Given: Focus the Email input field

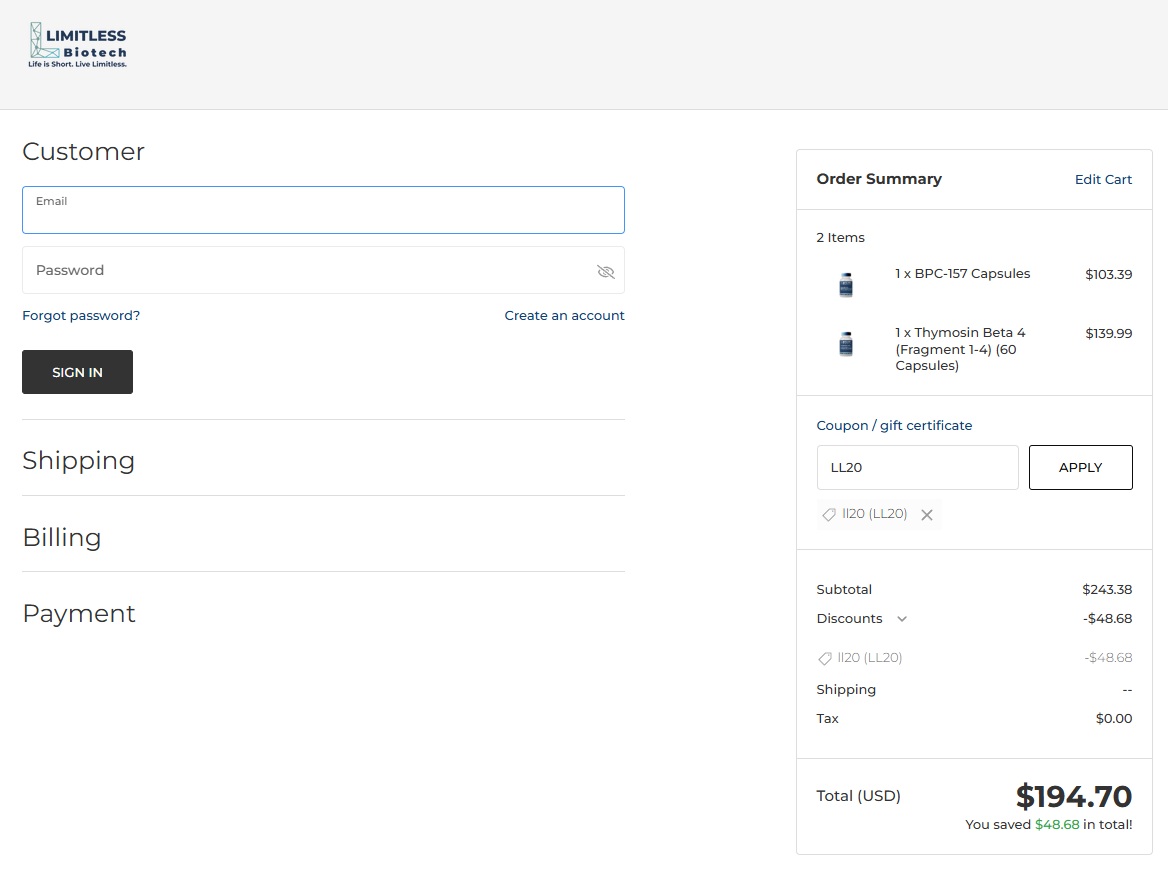Looking at the screenshot, I should 323,210.
